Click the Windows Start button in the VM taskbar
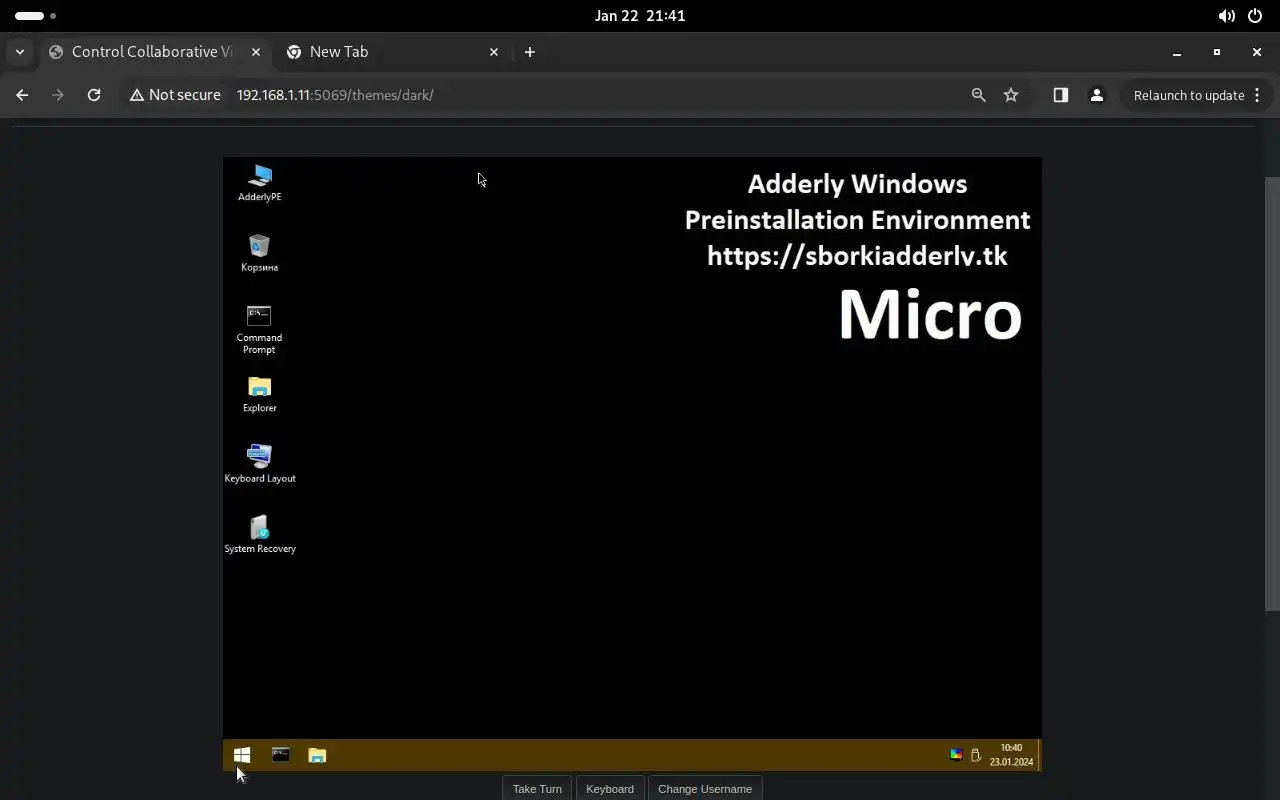 click(241, 755)
